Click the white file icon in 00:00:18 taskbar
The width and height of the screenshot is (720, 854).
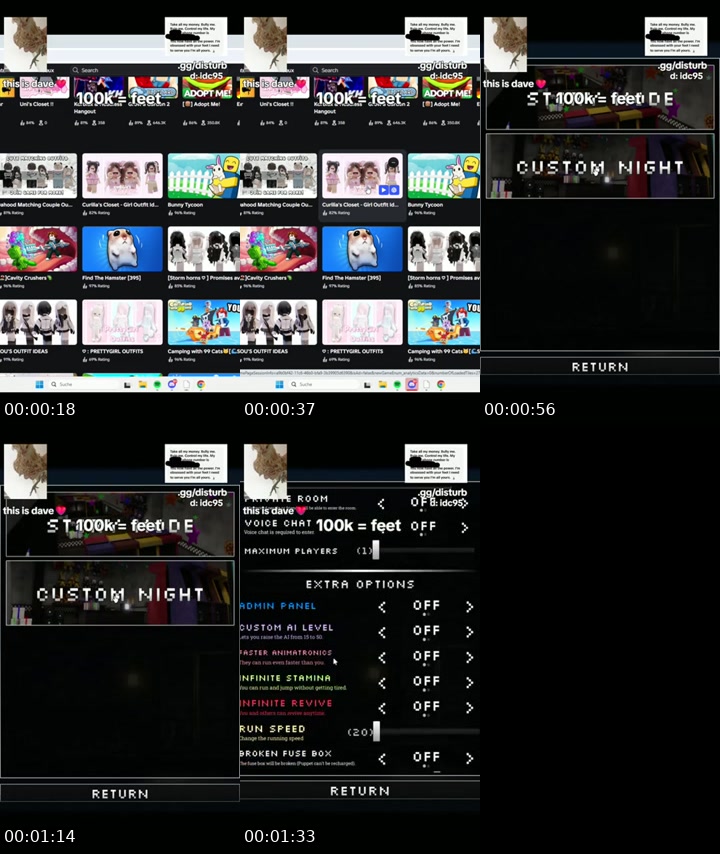pyautogui.click(x=186, y=385)
